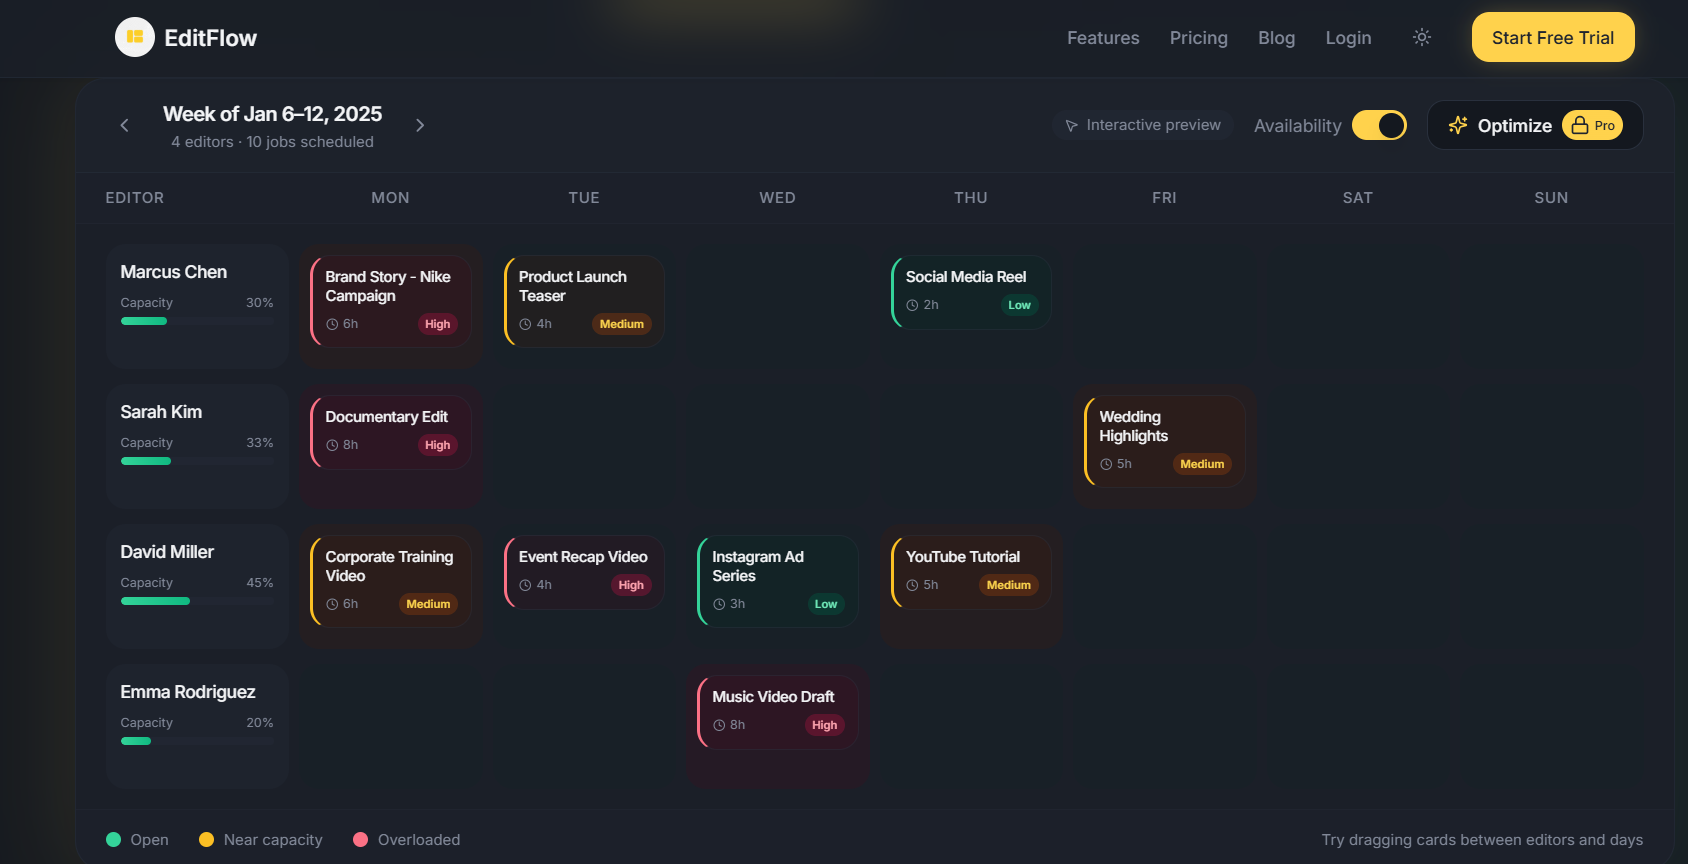Screen dimensions: 1688x864
Task: Advance to next week with right chevron
Action: 420,125
